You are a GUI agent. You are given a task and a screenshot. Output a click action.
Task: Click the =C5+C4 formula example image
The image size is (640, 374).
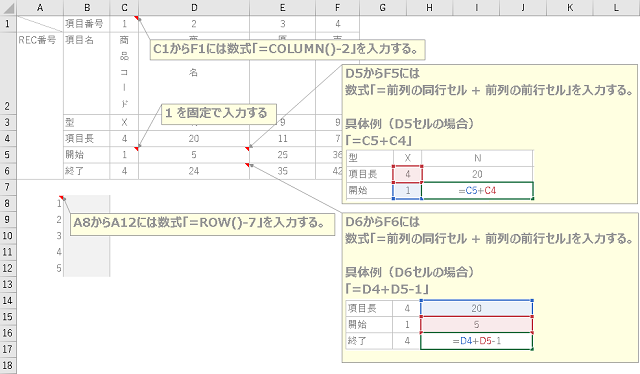440,175
